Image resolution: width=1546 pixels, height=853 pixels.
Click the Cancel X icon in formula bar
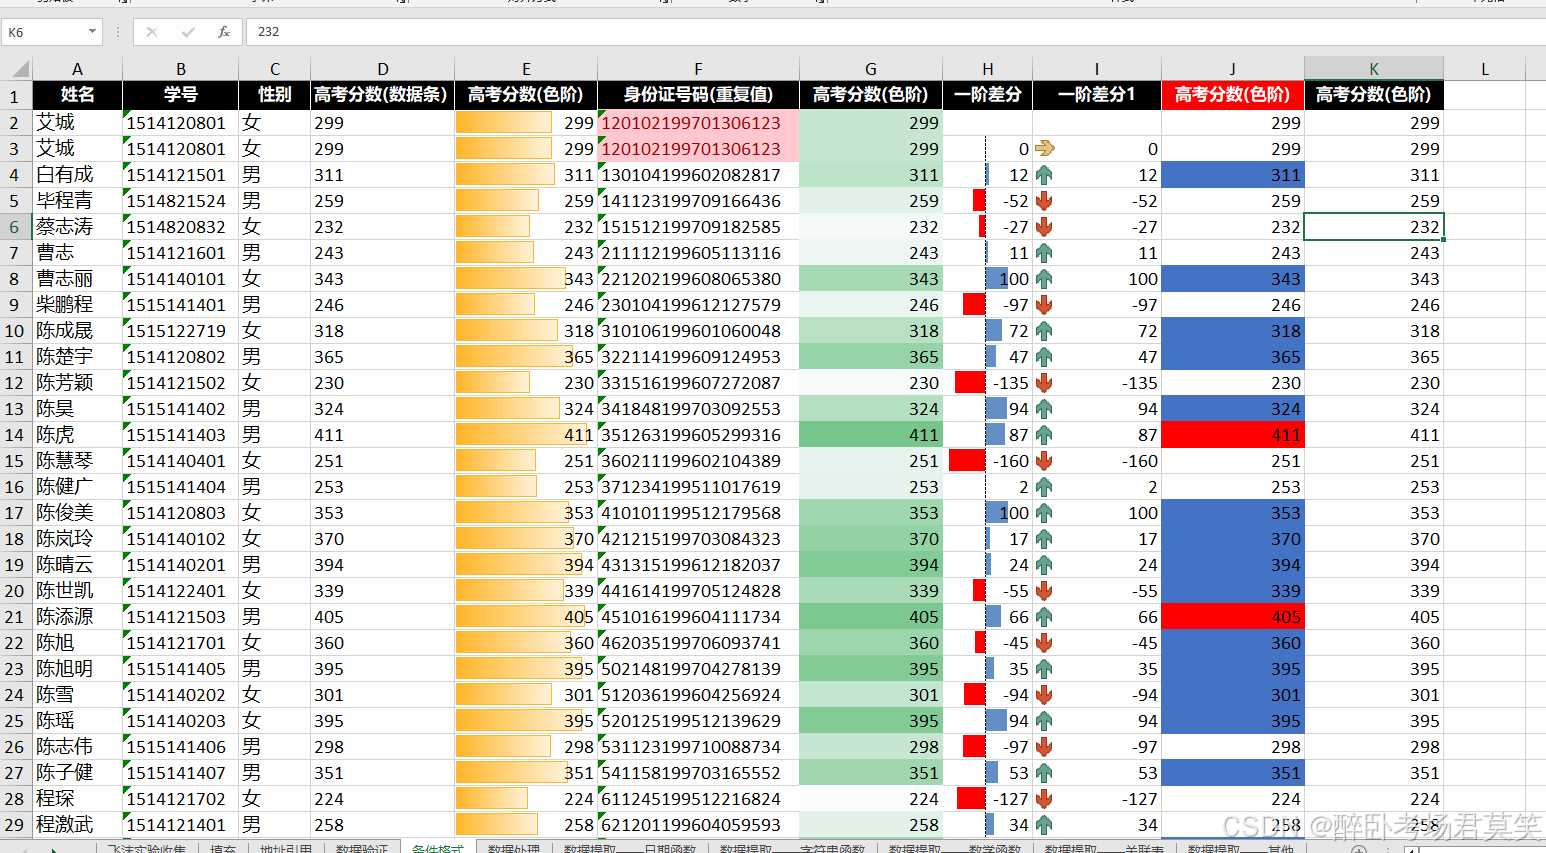pyautogui.click(x=152, y=32)
